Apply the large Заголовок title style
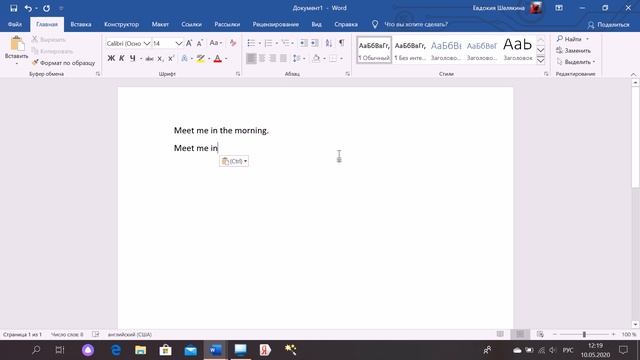Viewport: 640px width, 360px height. pos(518,50)
